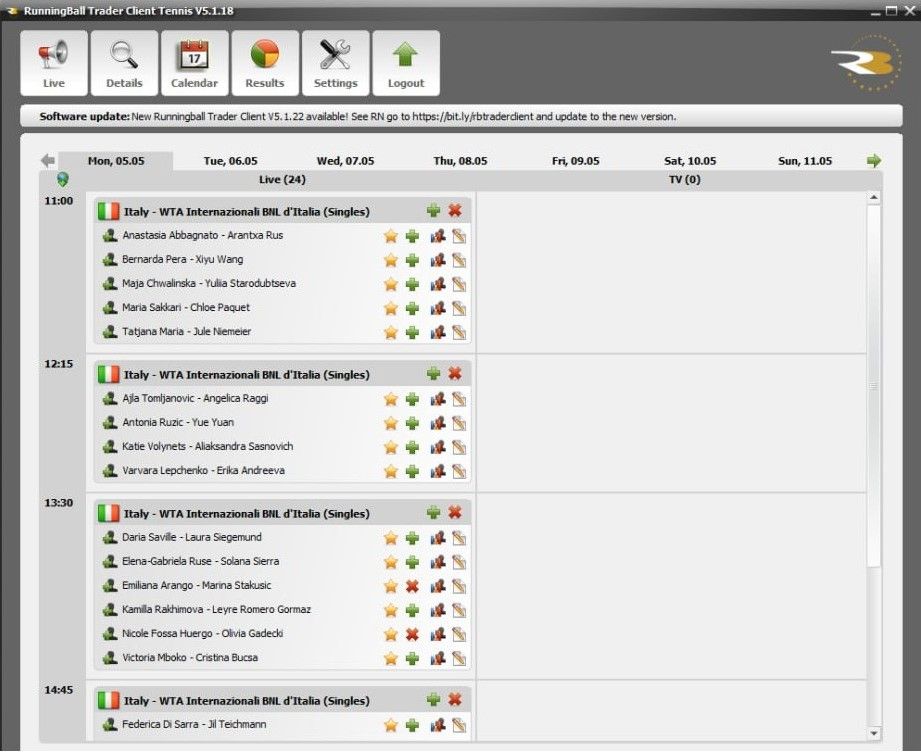Click the player icon beside Maja Chwalinska - Yulia Starodubtseva

pyautogui.click(x=110, y=284)
